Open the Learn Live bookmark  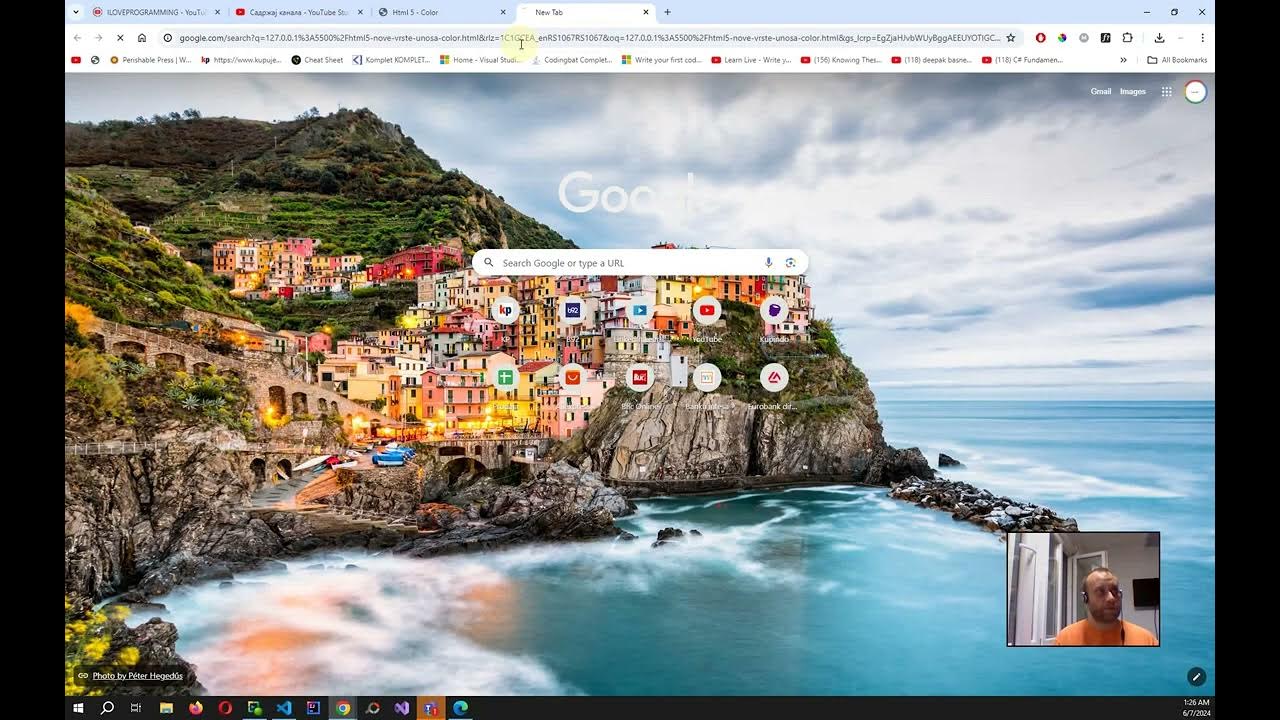pos(751,60)
